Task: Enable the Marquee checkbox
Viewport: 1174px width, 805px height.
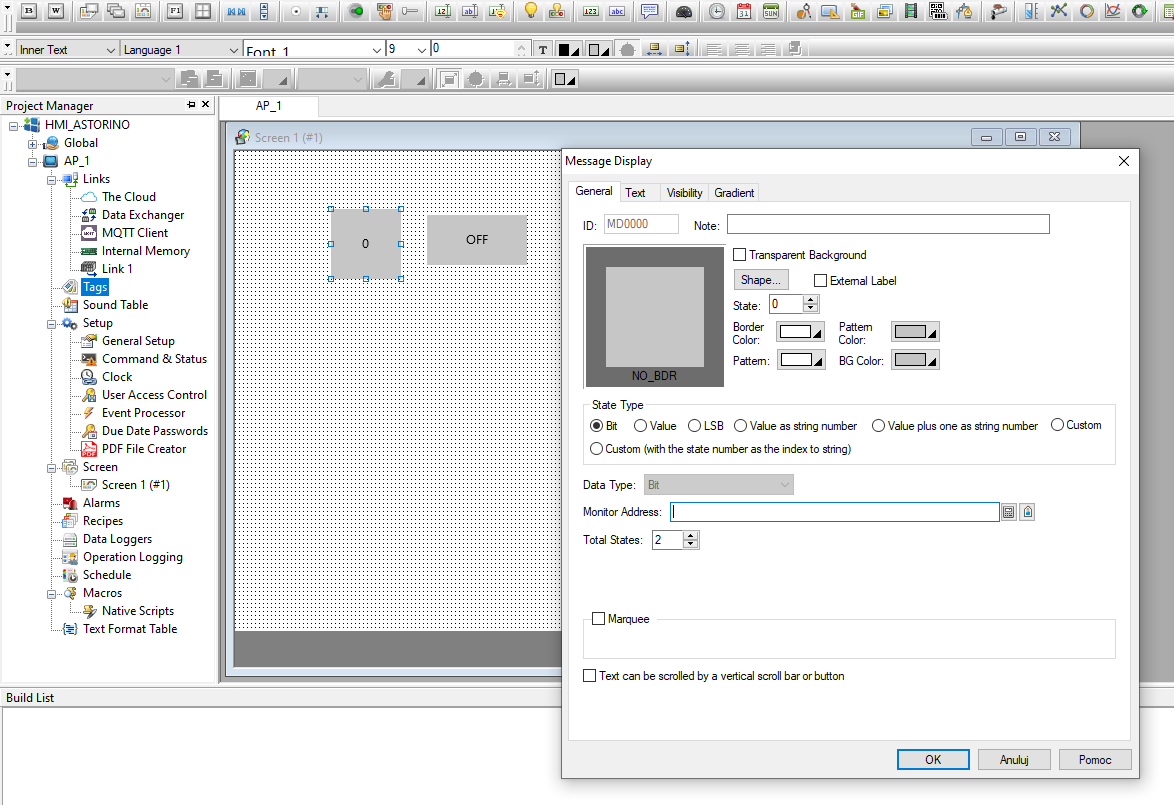Action: coord(598,619)
